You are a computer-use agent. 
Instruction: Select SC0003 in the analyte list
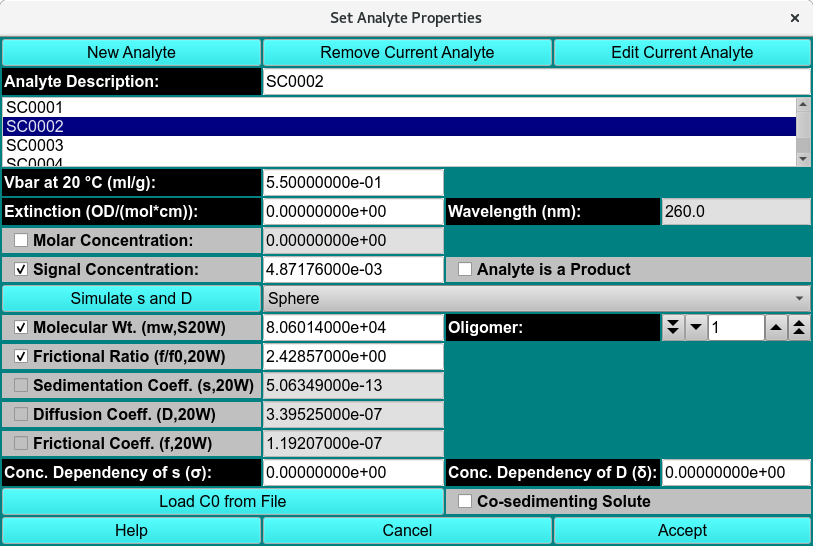(x=398, y=145)
